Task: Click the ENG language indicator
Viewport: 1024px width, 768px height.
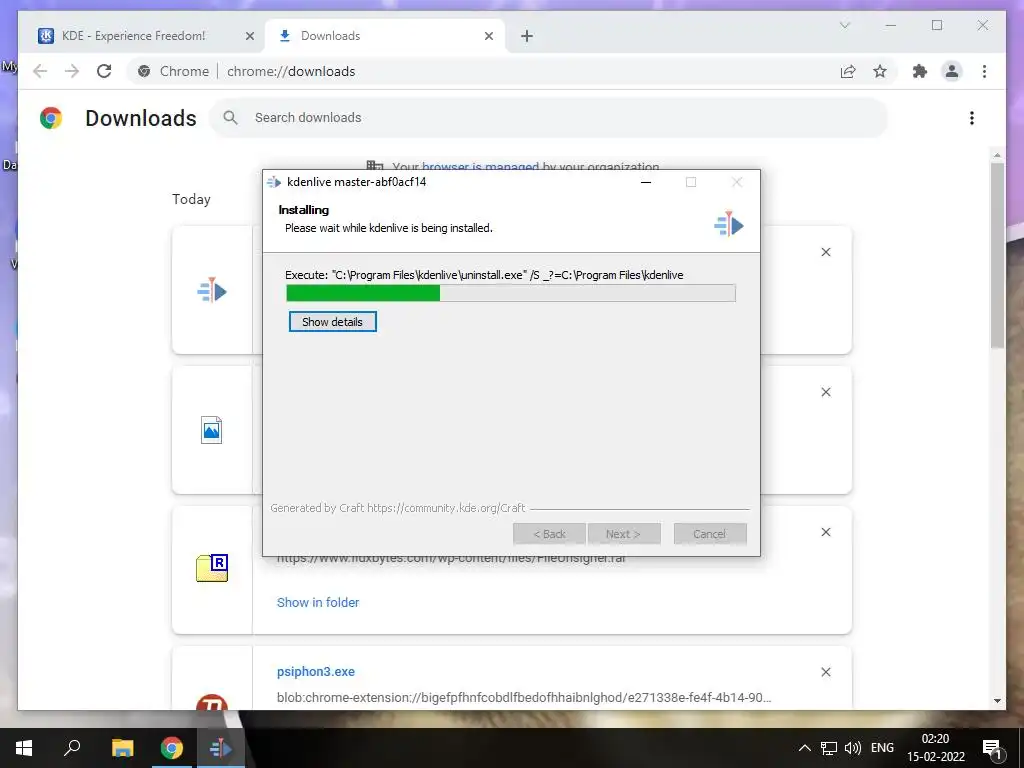Action: (882, 748)
